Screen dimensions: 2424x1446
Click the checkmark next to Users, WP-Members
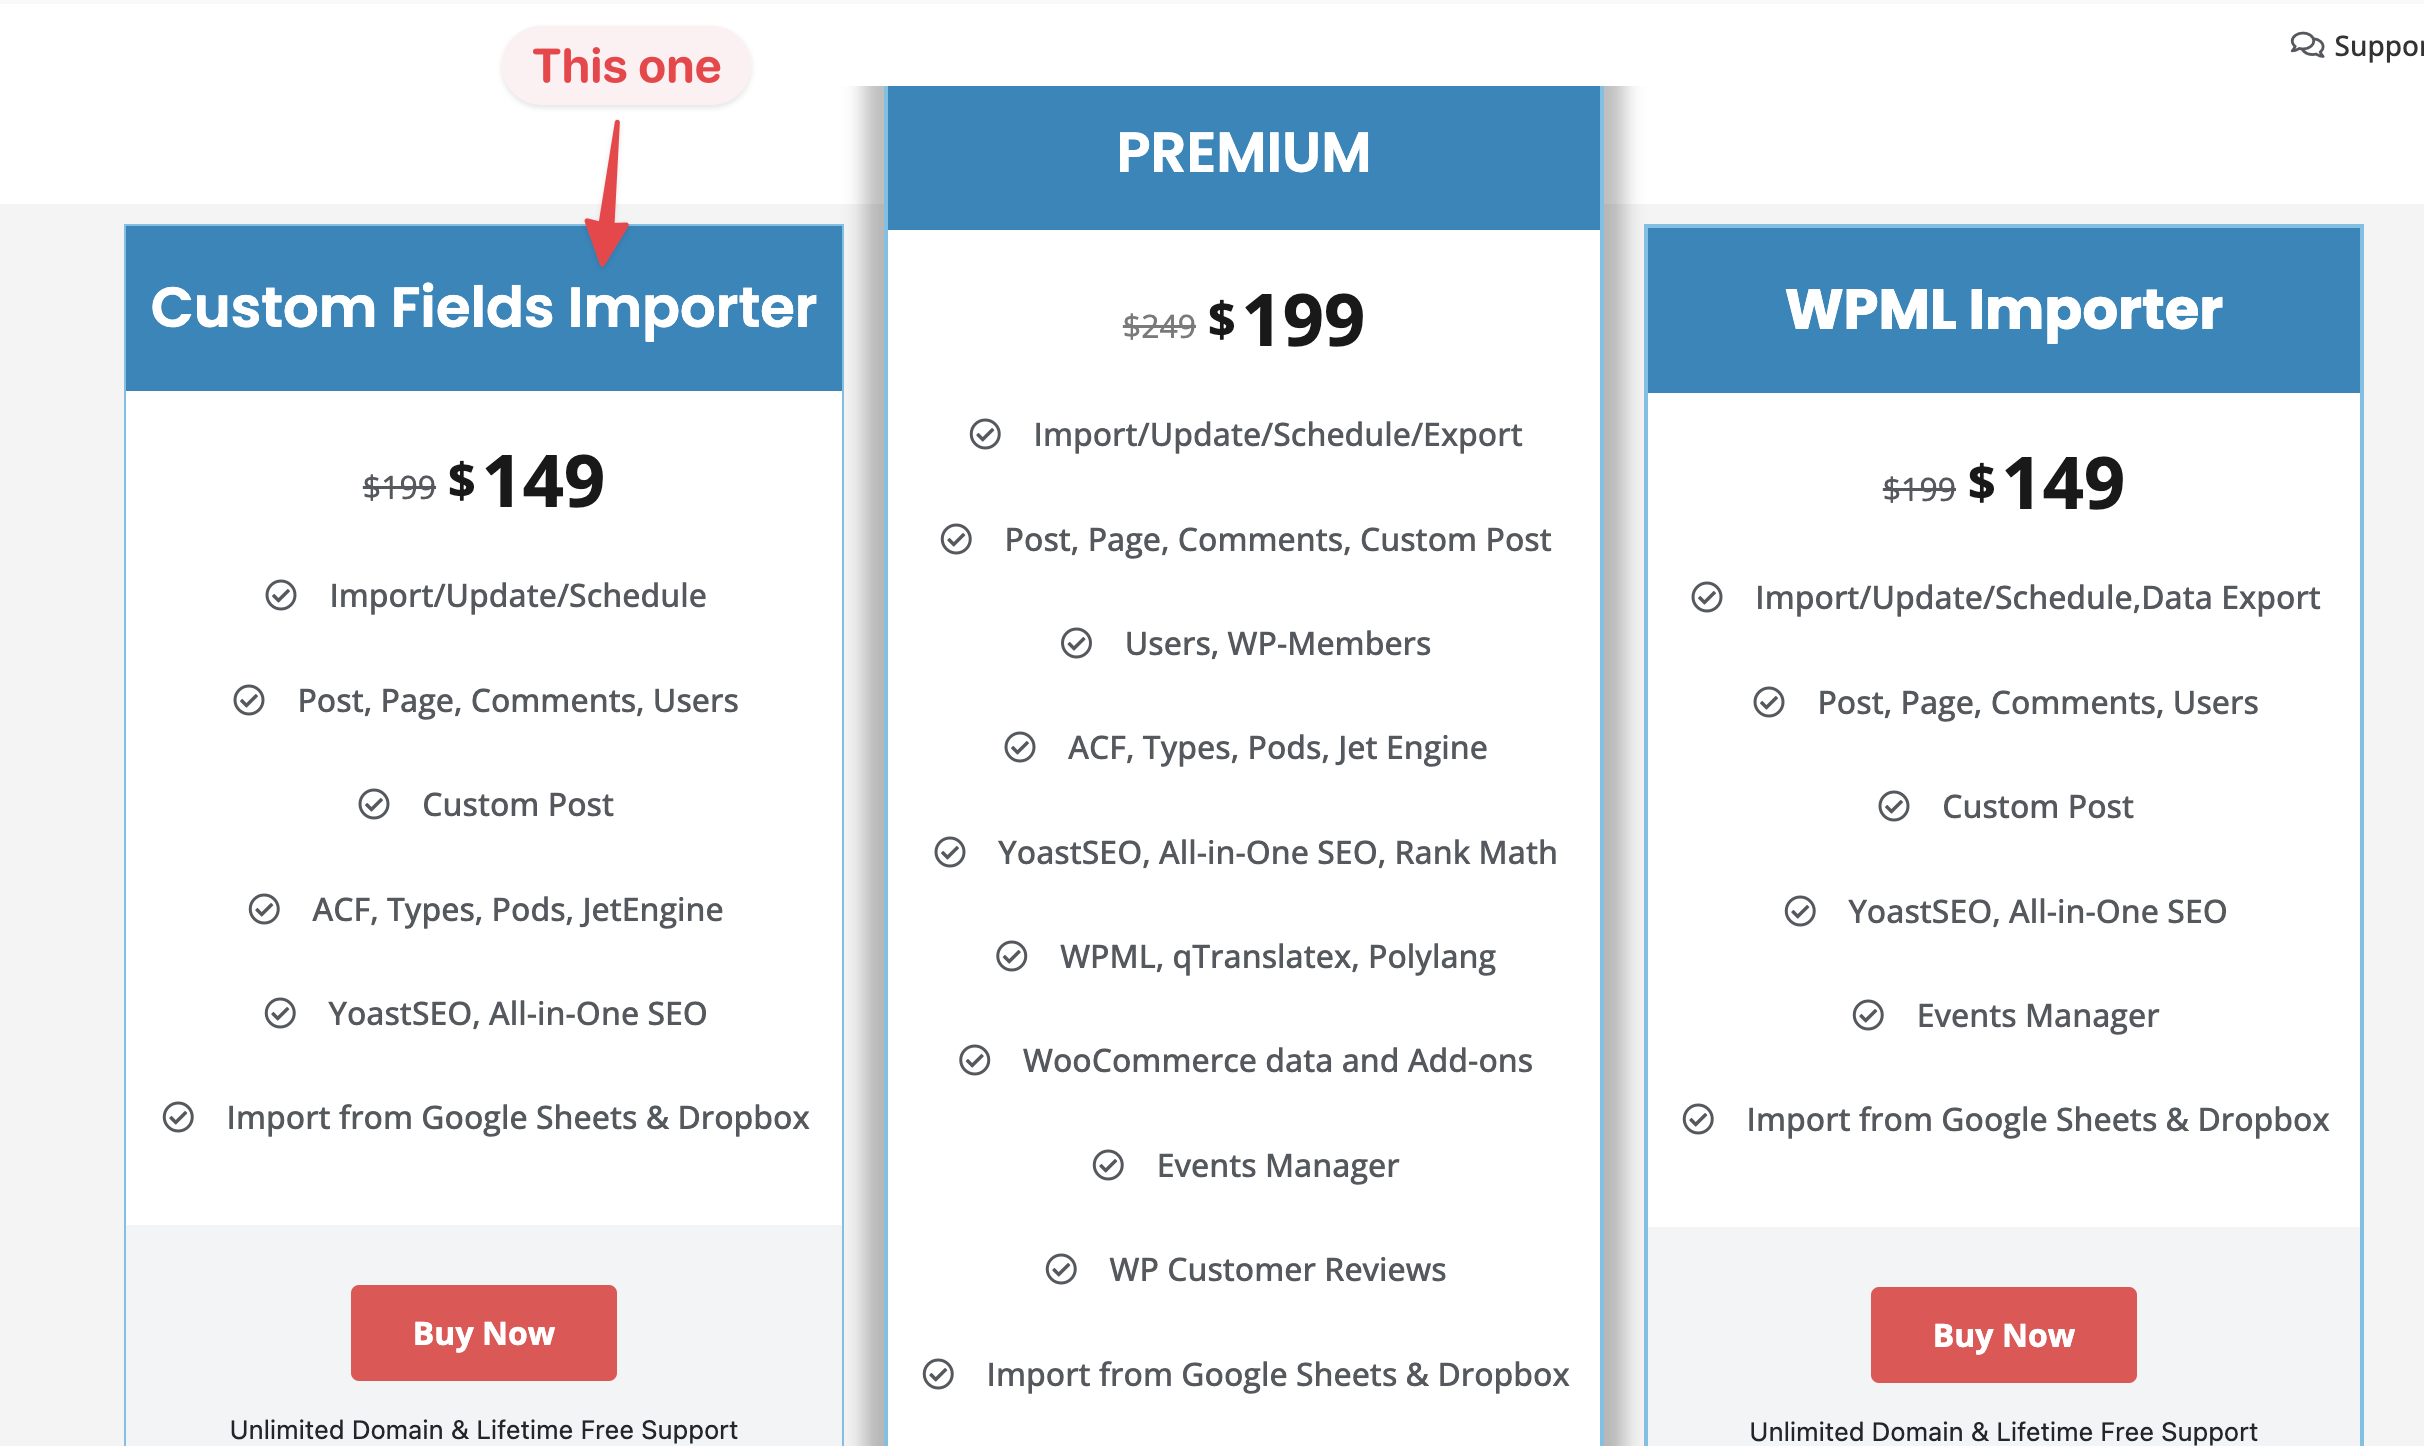[1077, 644]
